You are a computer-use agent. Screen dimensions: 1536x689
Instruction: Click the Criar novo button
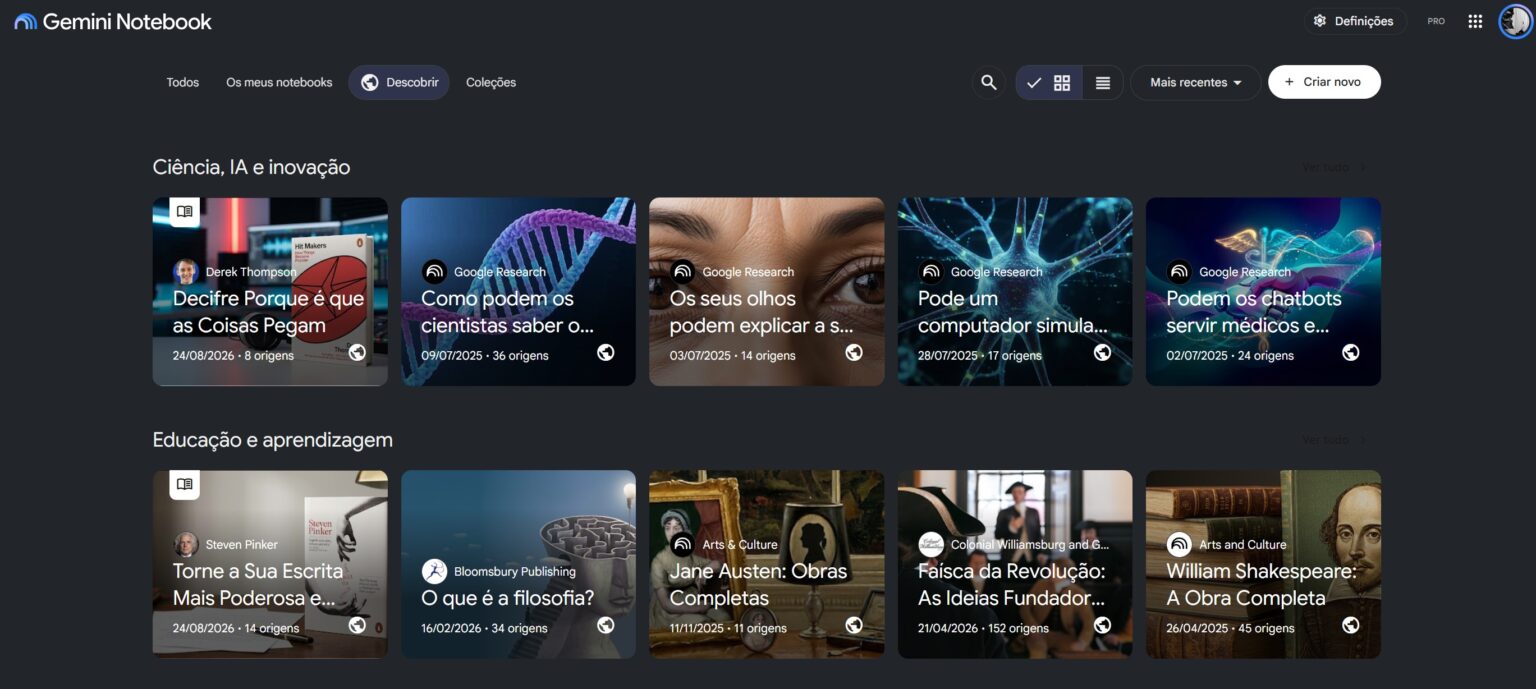[x=1324, y=82]
